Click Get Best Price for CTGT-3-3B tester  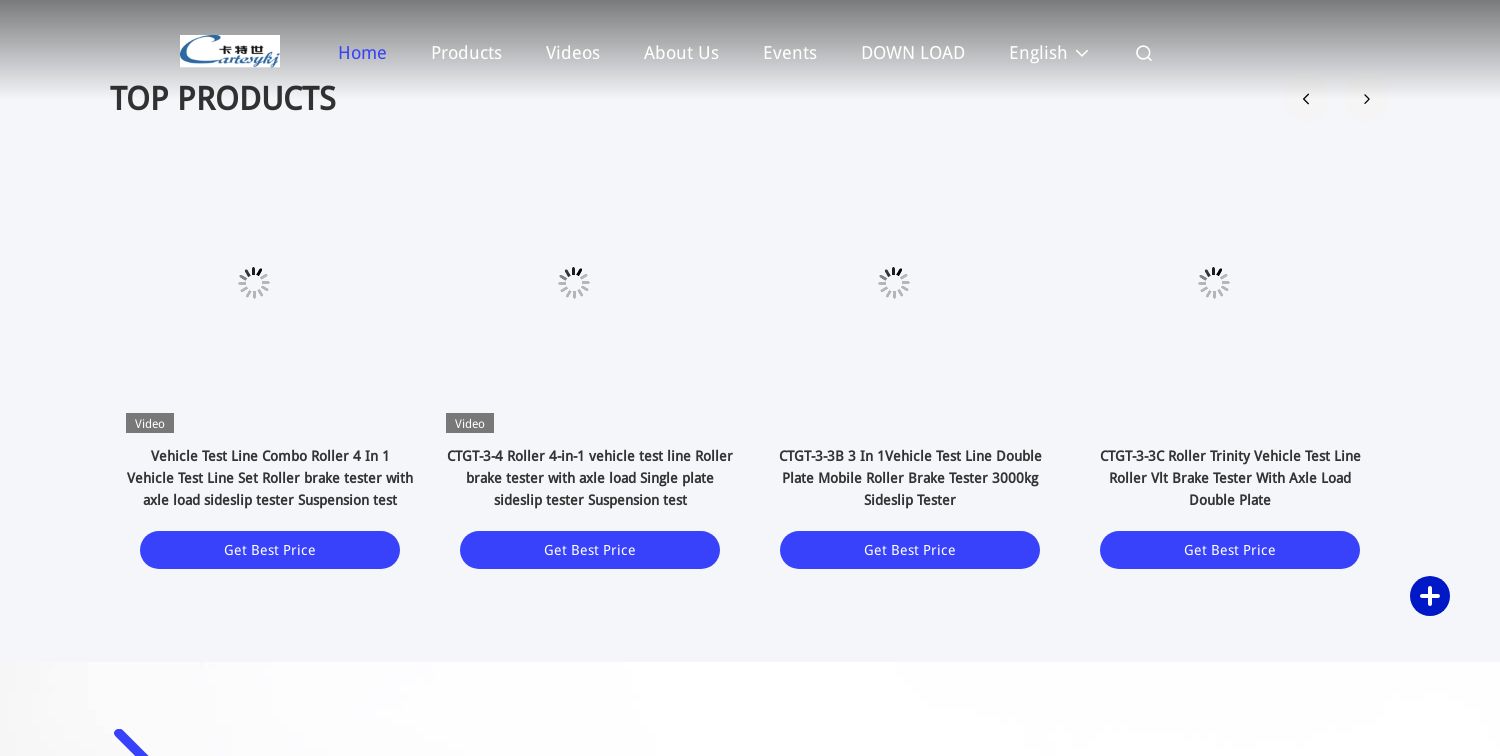point(910,550)
